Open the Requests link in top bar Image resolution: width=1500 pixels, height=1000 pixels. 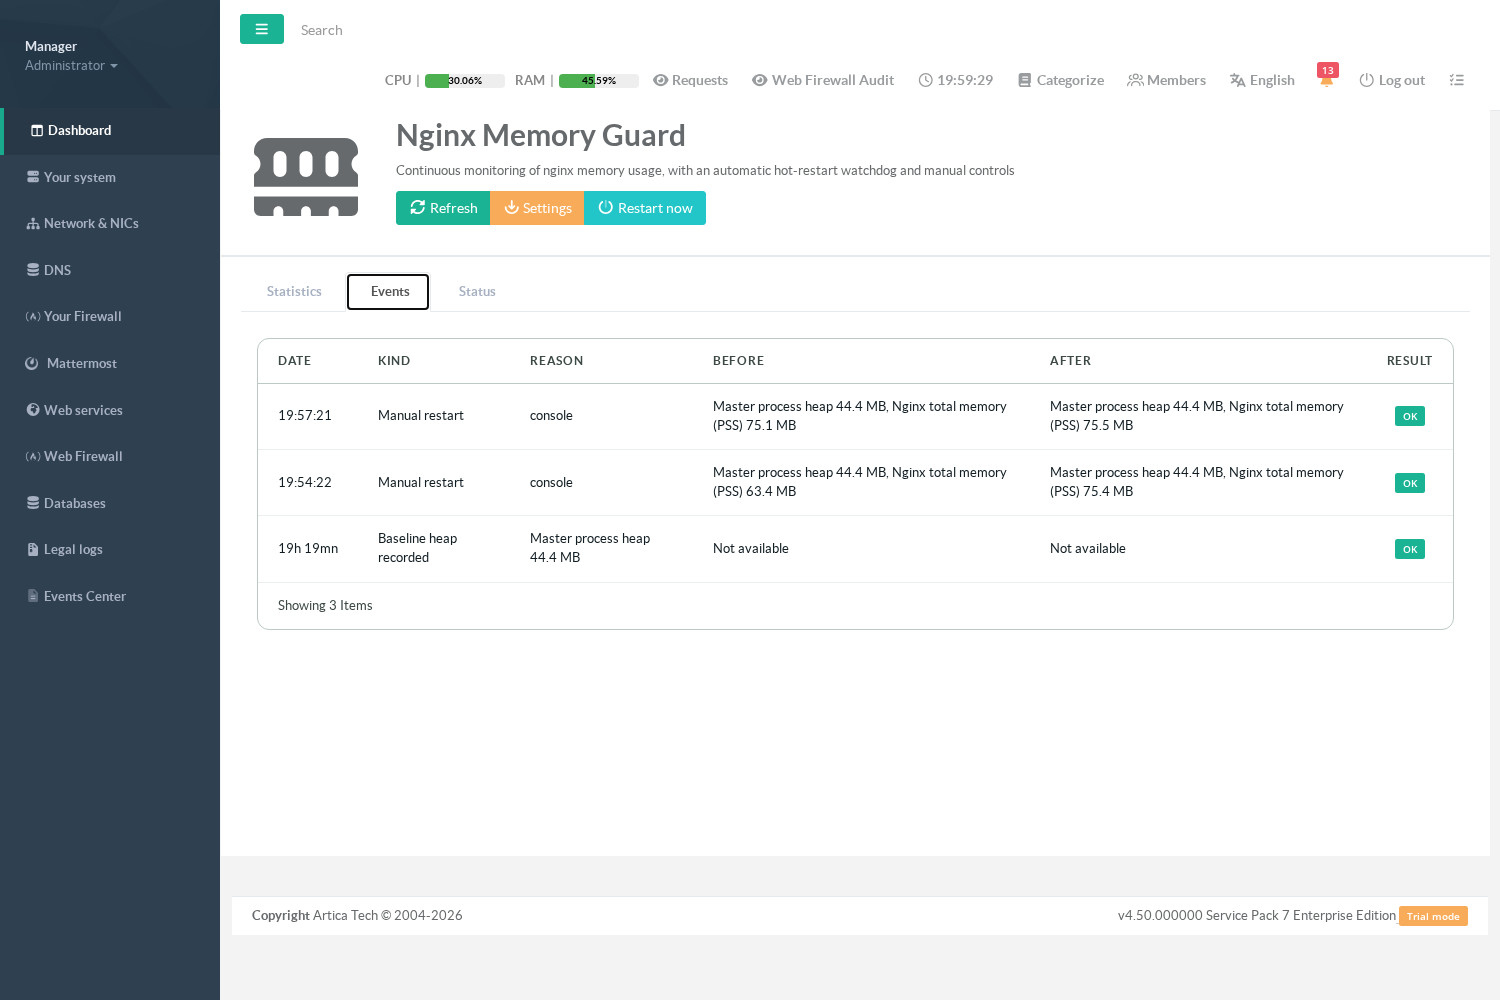(690, 80)
